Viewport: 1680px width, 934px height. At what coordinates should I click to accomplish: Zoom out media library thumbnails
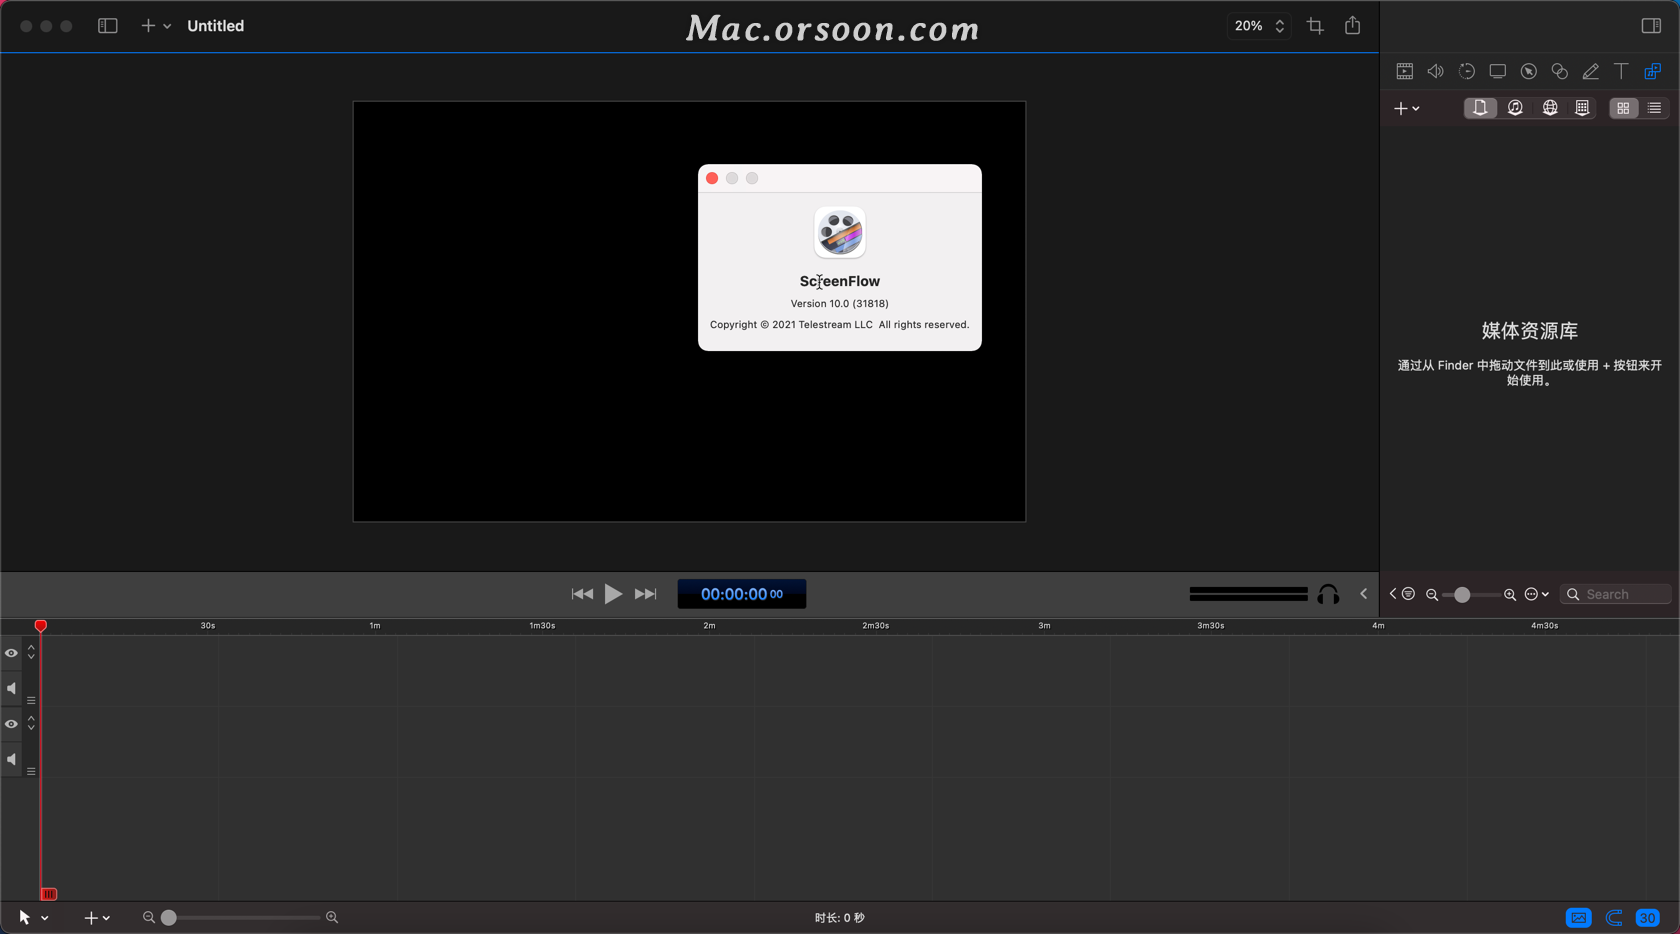click(1432, 595)
